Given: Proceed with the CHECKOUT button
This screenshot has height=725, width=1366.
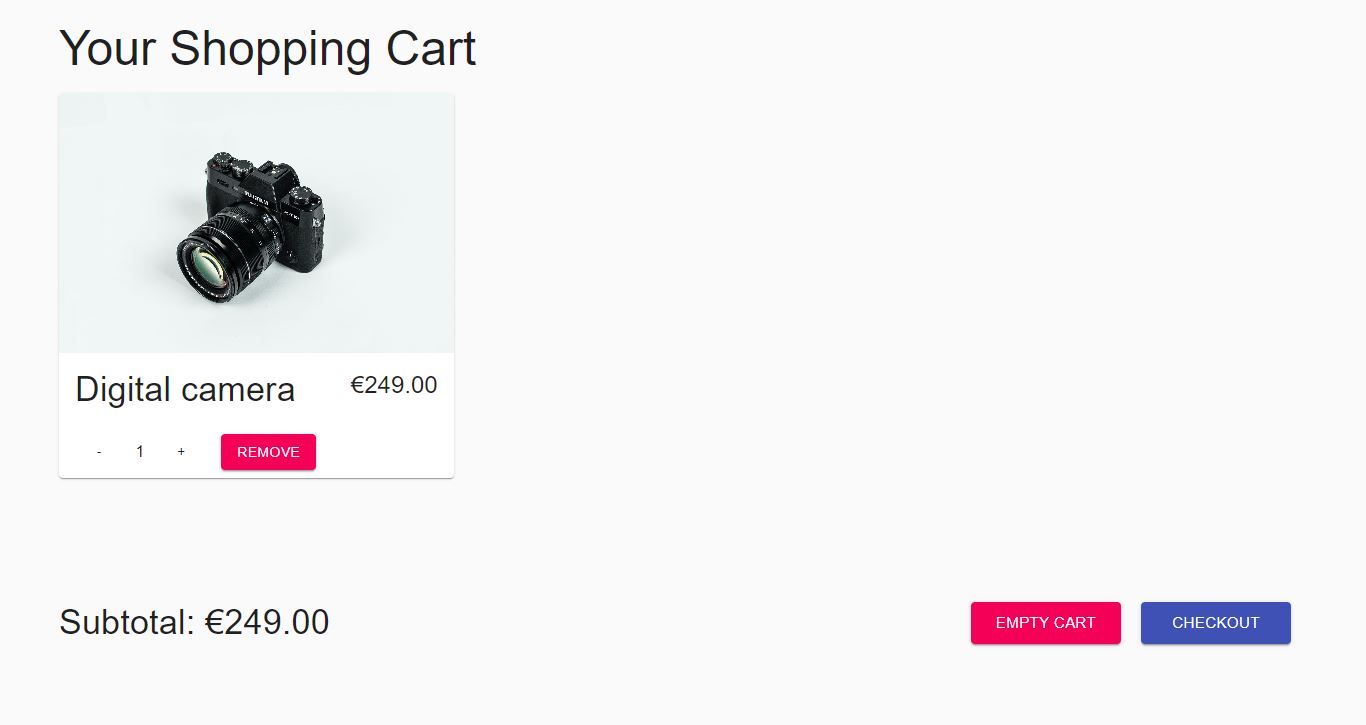Looking at the screenshot, I should pos(1215,623).
